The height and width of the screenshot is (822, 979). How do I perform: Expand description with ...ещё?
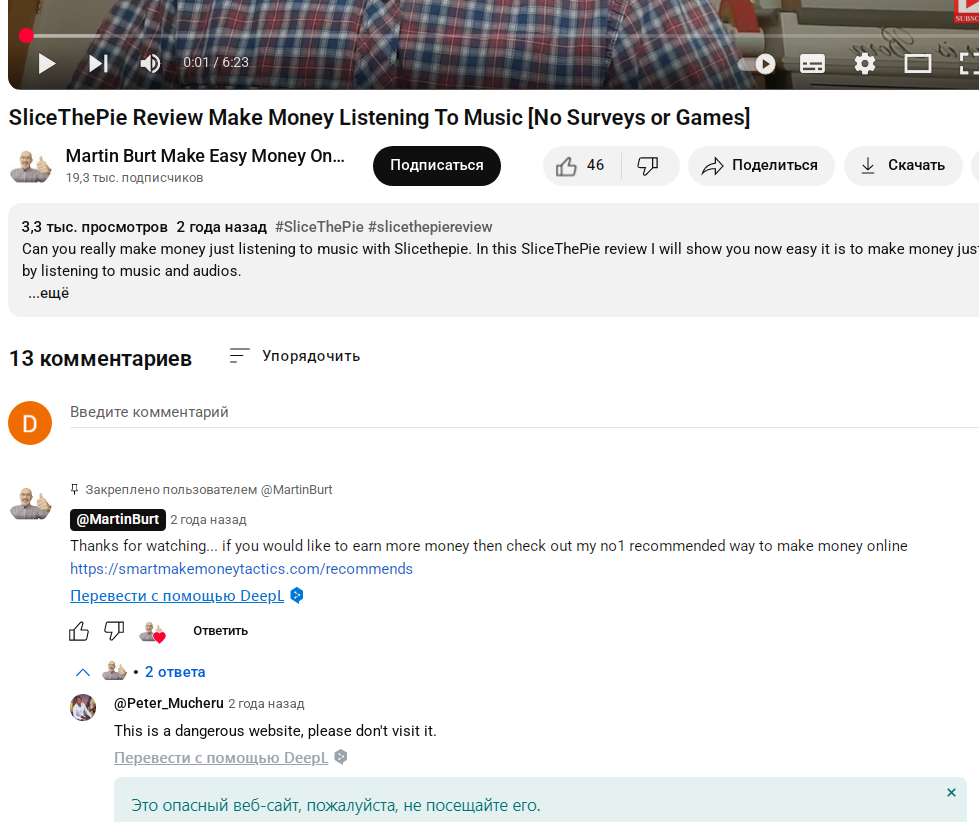tap(49, 293)
